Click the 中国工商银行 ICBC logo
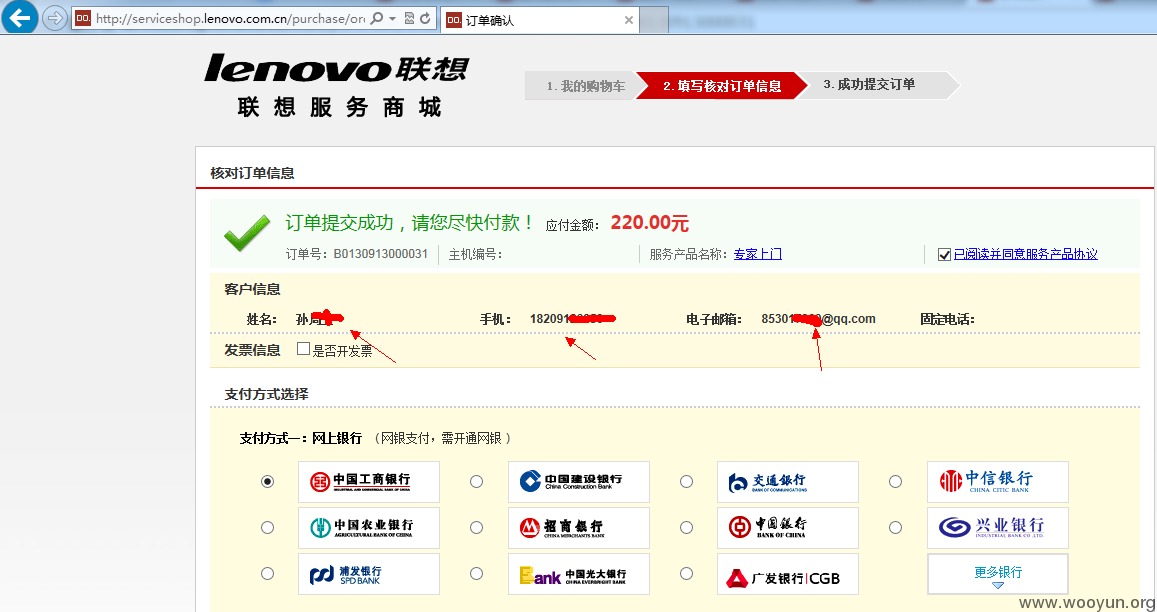 click(x=369, y=482)
